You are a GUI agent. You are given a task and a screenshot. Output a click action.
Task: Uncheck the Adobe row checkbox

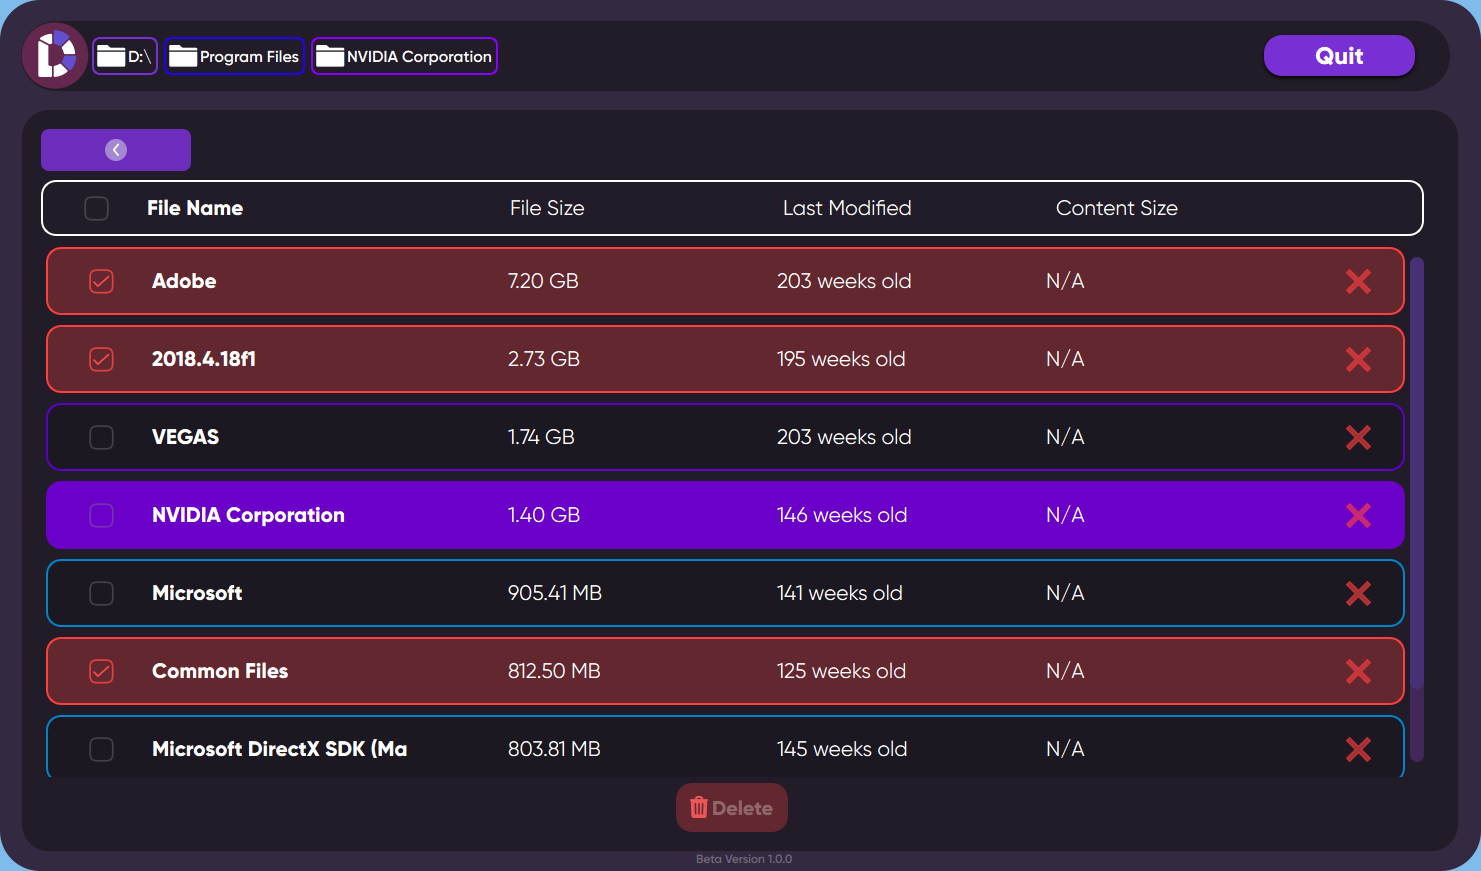pyautogui.click(x=101, y=281)
